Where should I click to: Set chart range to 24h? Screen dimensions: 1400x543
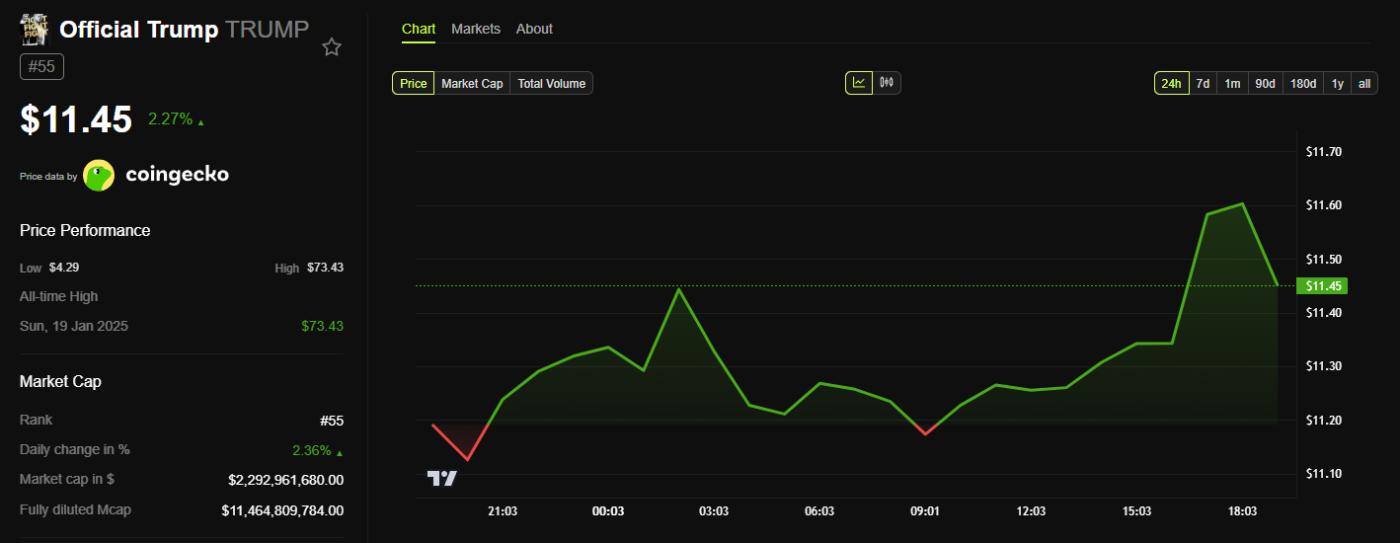click(1170, 84)
